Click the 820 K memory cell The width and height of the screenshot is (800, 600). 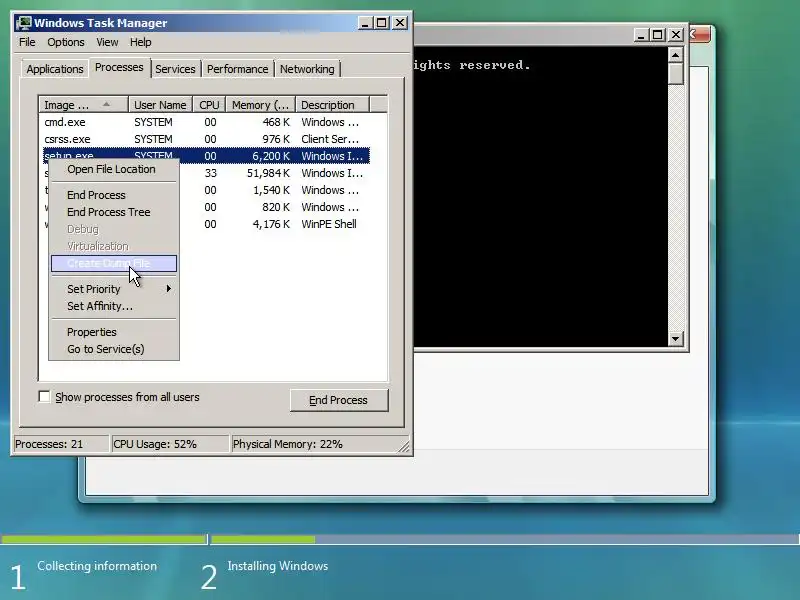(x=276, y=207)
